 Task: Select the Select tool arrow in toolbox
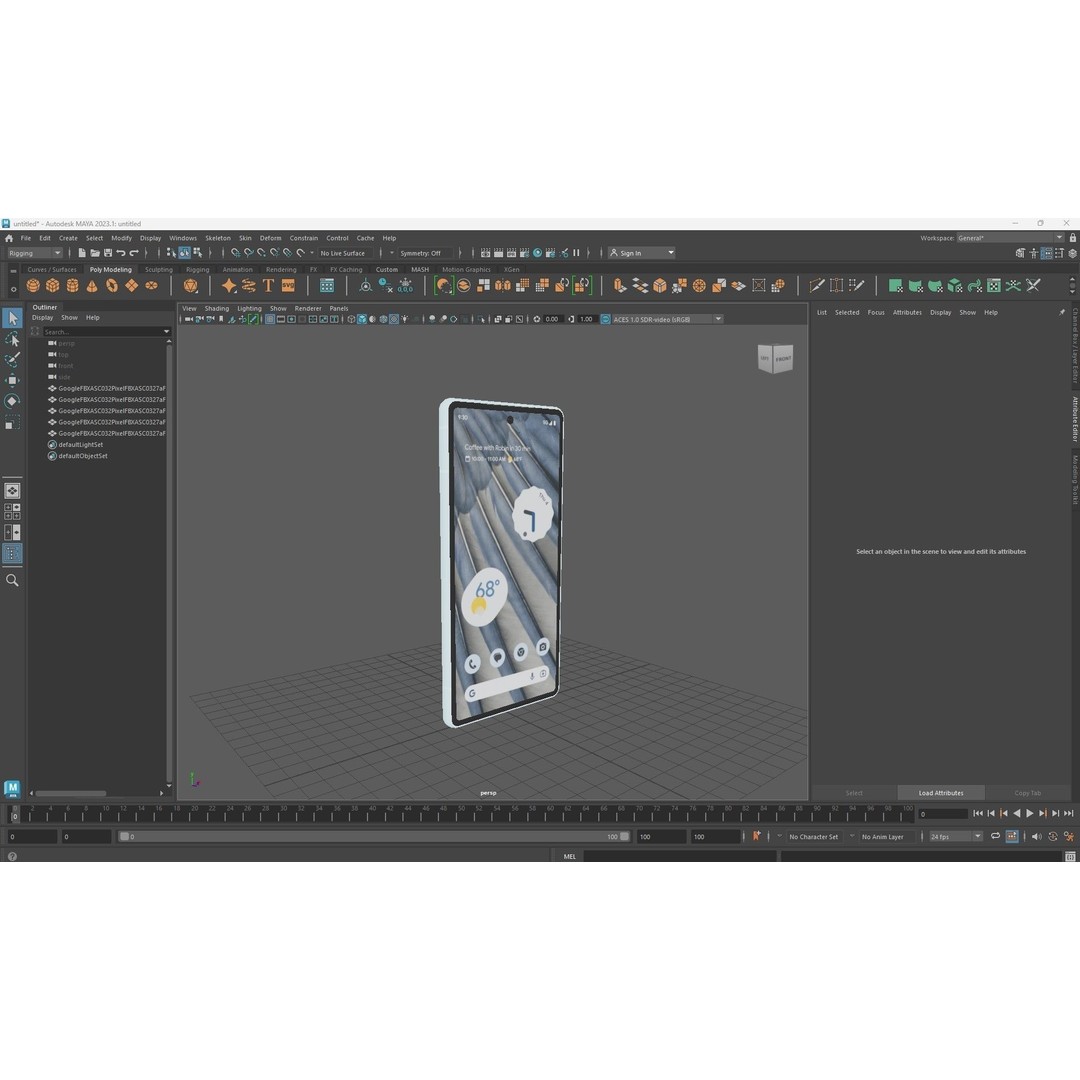(12, 318)
